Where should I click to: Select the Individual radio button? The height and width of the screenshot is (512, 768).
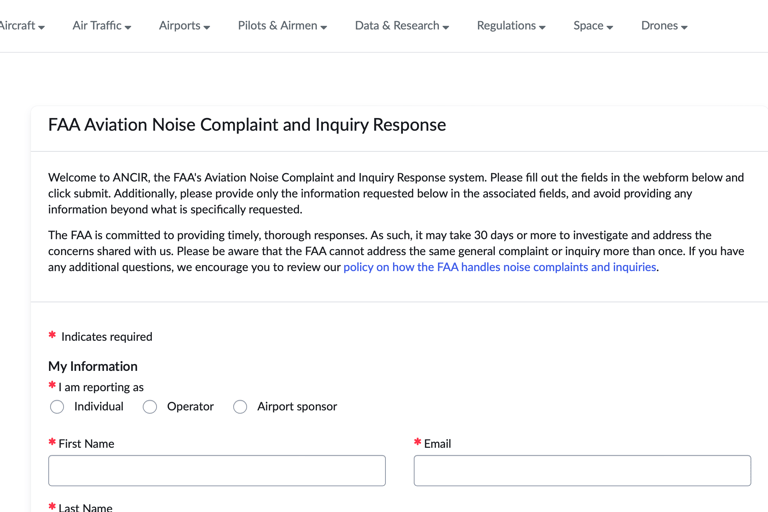pos(57,407)
